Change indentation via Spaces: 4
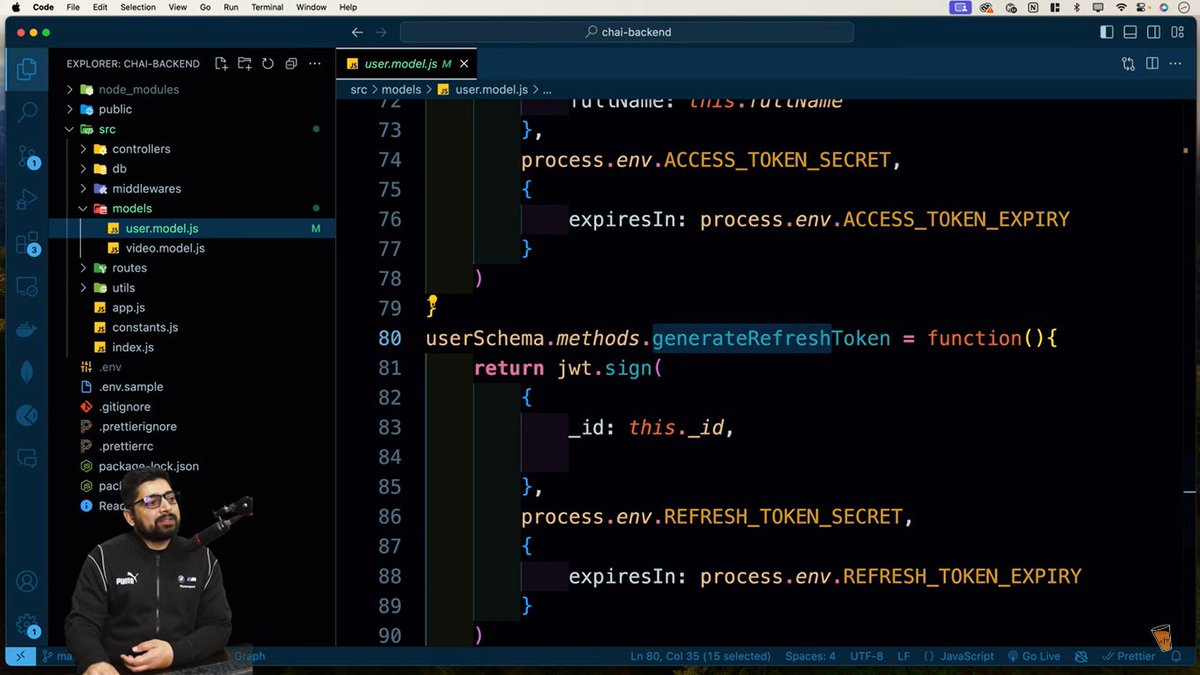1200x675 pixels. click(x=810, y=656)
